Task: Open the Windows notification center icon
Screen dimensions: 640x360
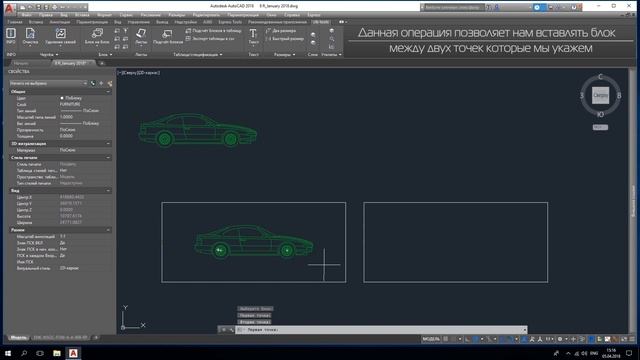Action: tap(629, 353)
